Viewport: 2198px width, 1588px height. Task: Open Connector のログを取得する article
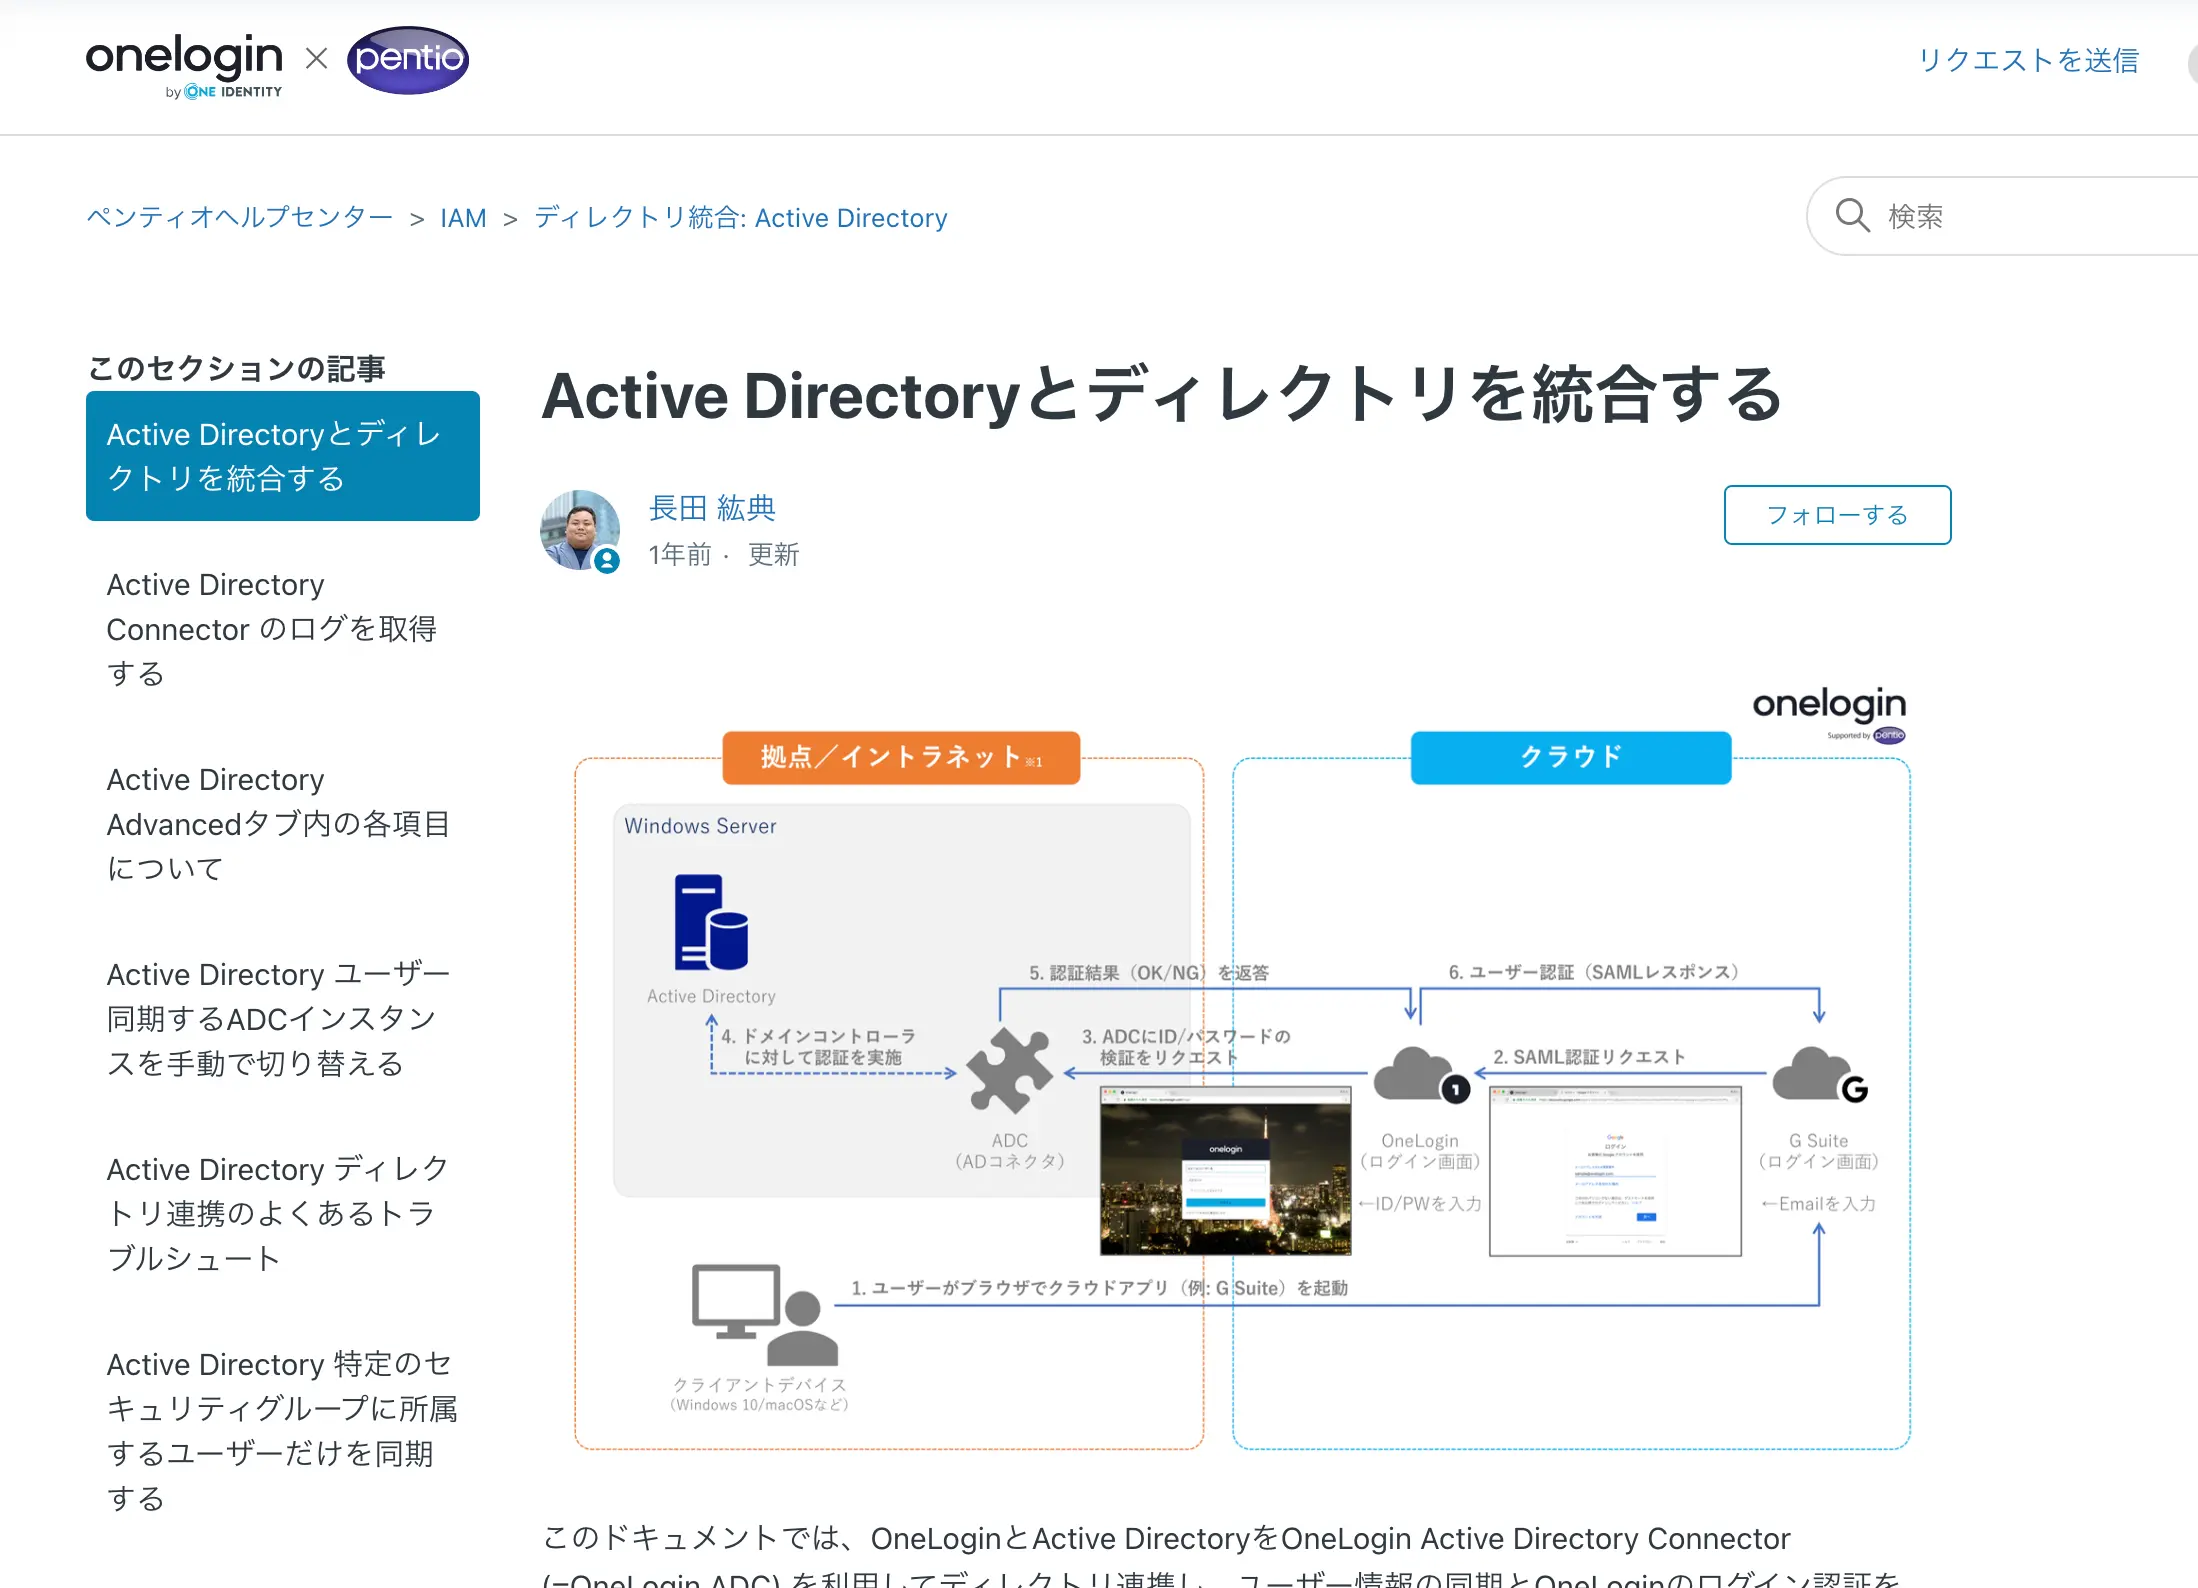[x=271, y=628]
